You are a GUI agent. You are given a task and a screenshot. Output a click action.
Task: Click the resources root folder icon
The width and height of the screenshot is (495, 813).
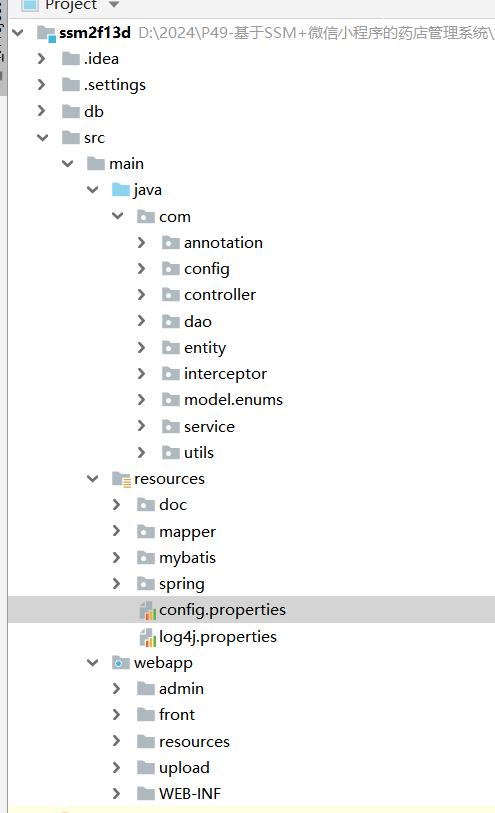point(121,479)
